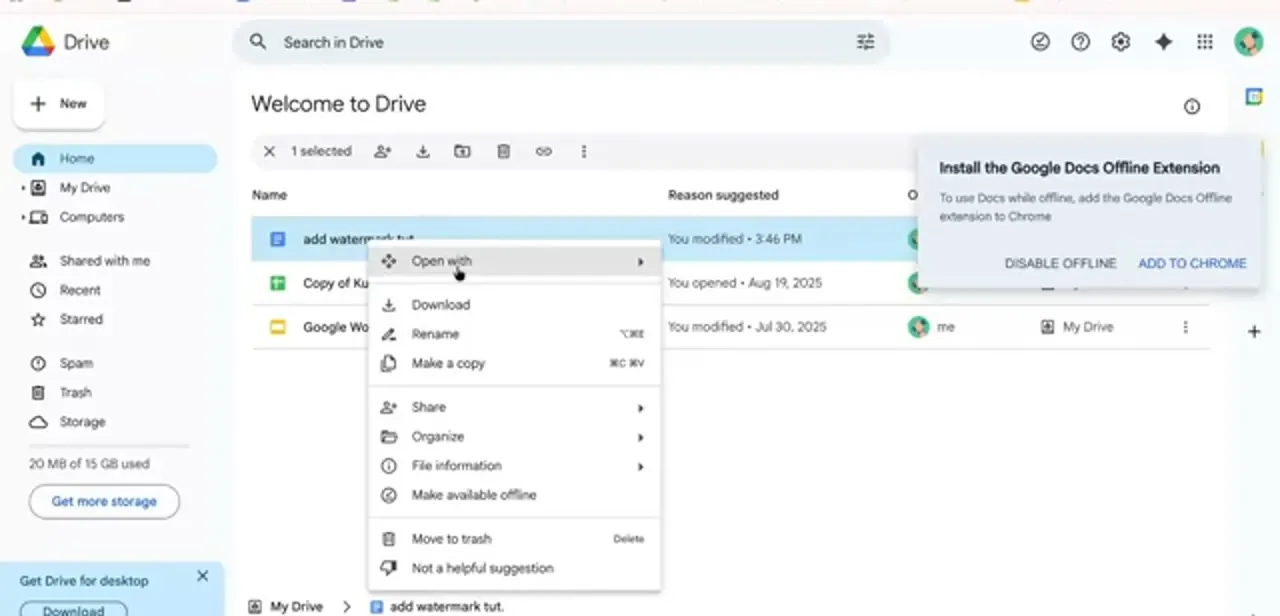Image resolution: width=1280 pixels, height=616 pixels.
Task: Expand the Share submenu arrow
Action: [x=641, y=408]
